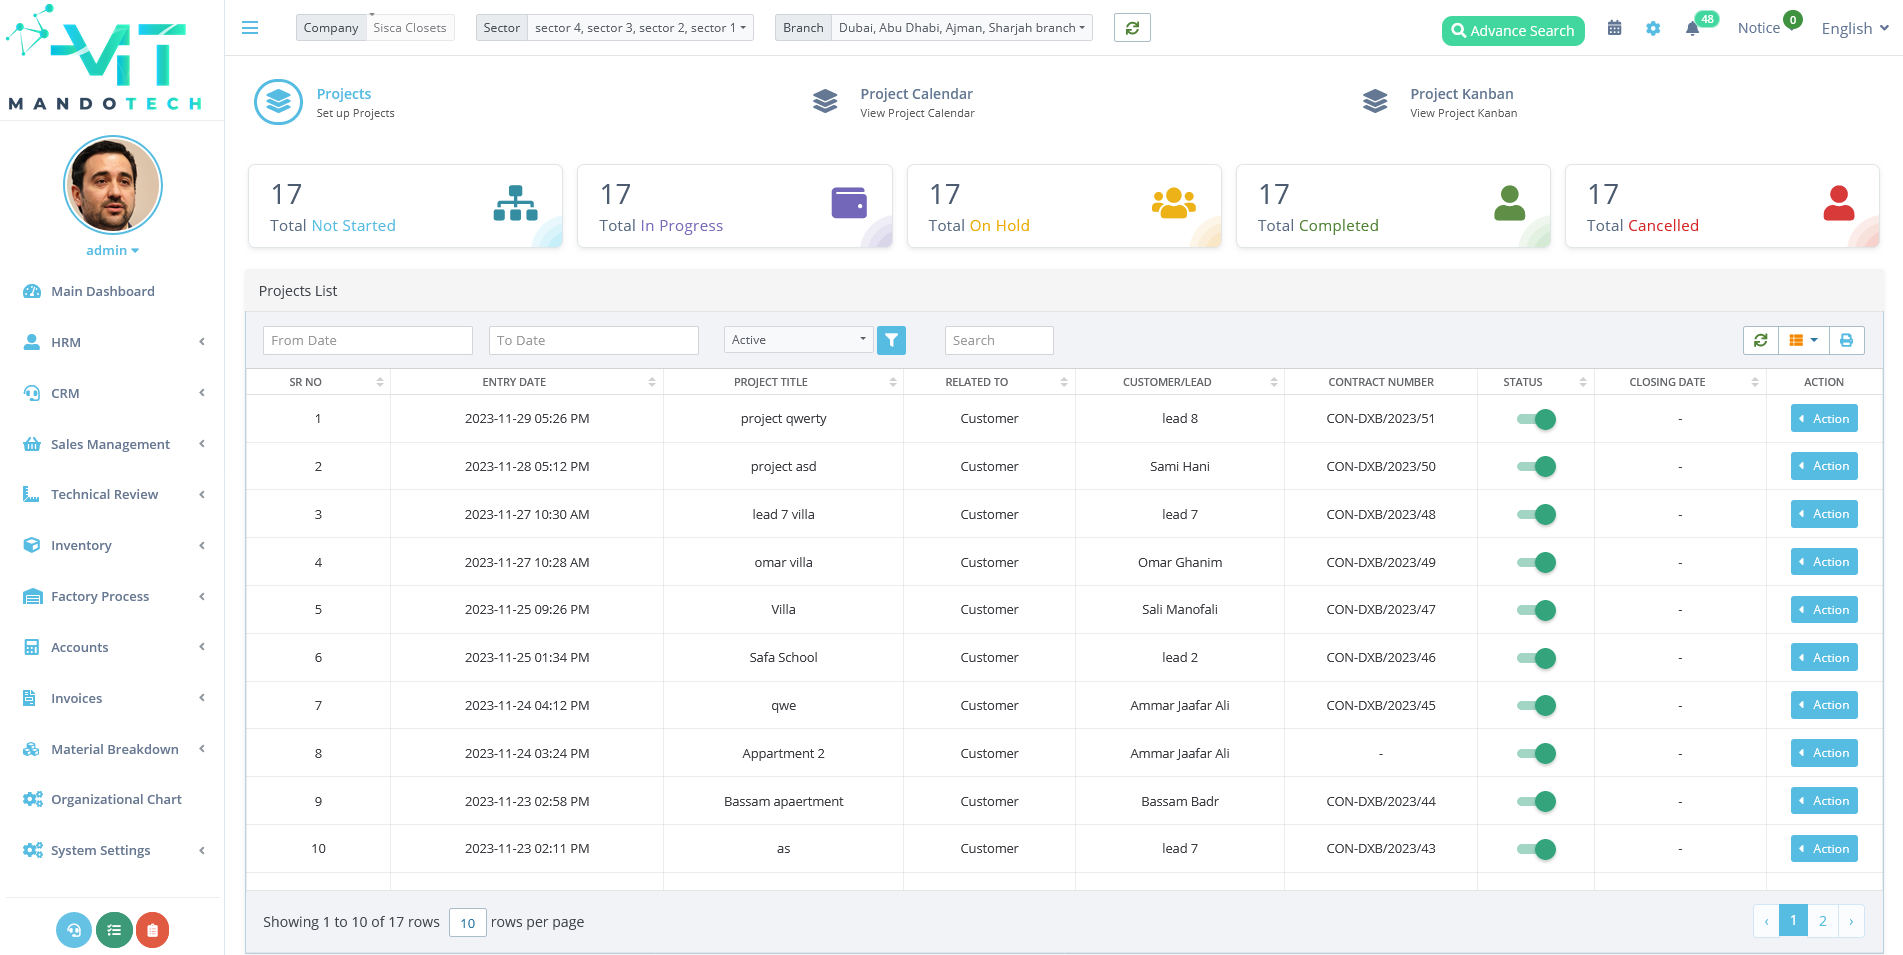The width and height of the screenshot is (1903, 955).
Task: Sort by clicking the ENTRY DATE column arrows
Action: [x=652, y=381]
